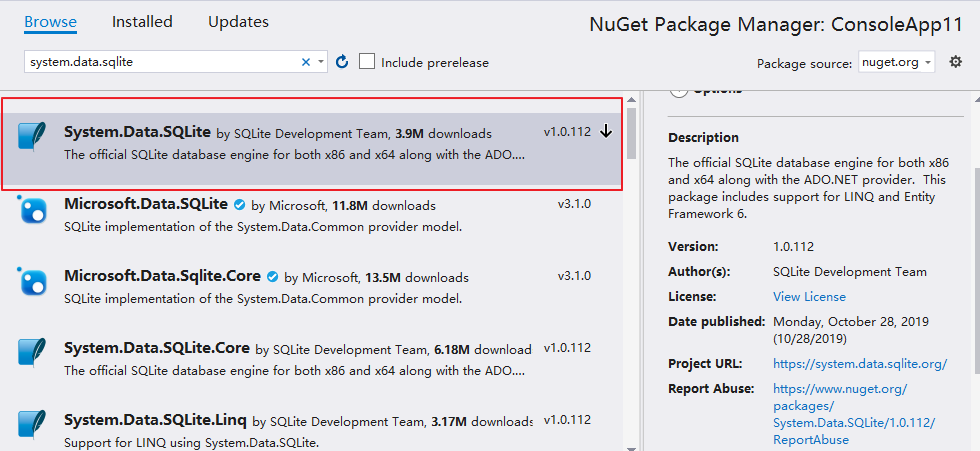Click 'Support for LINQ using System.Data.SQLite.' description

[192, 443]
